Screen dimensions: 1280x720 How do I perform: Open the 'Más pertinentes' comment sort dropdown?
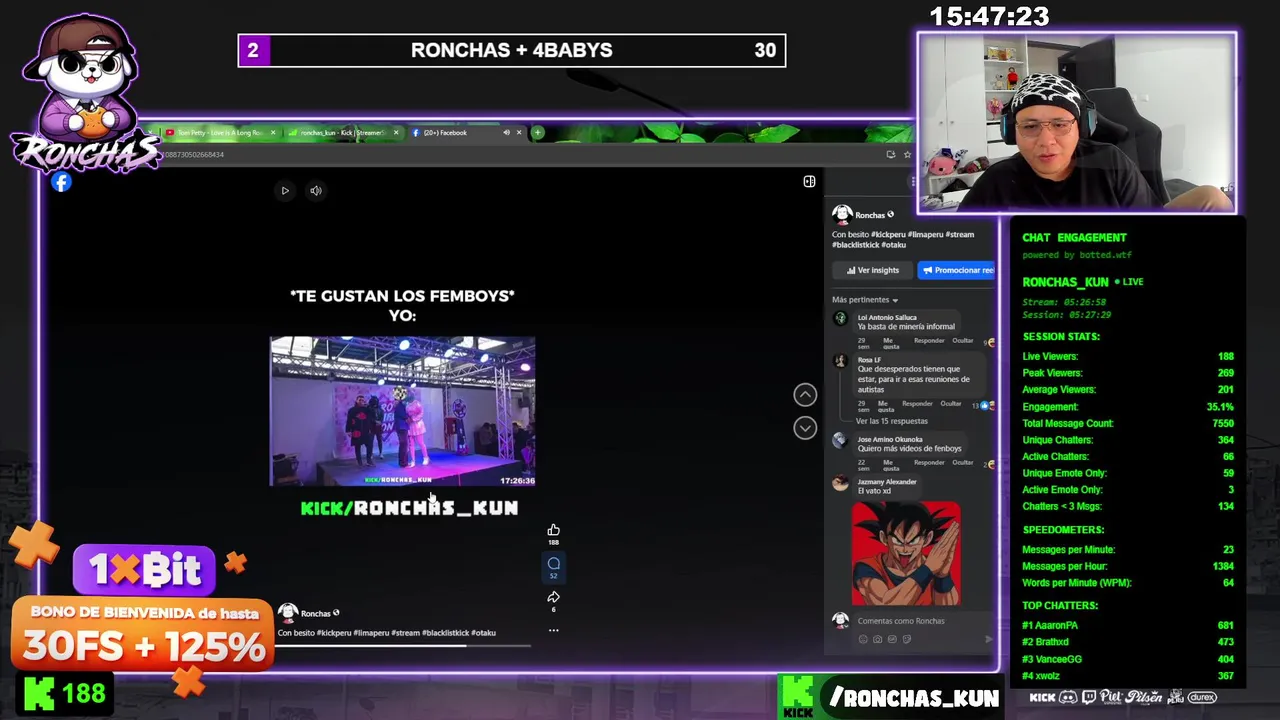(x=865, y=300)
